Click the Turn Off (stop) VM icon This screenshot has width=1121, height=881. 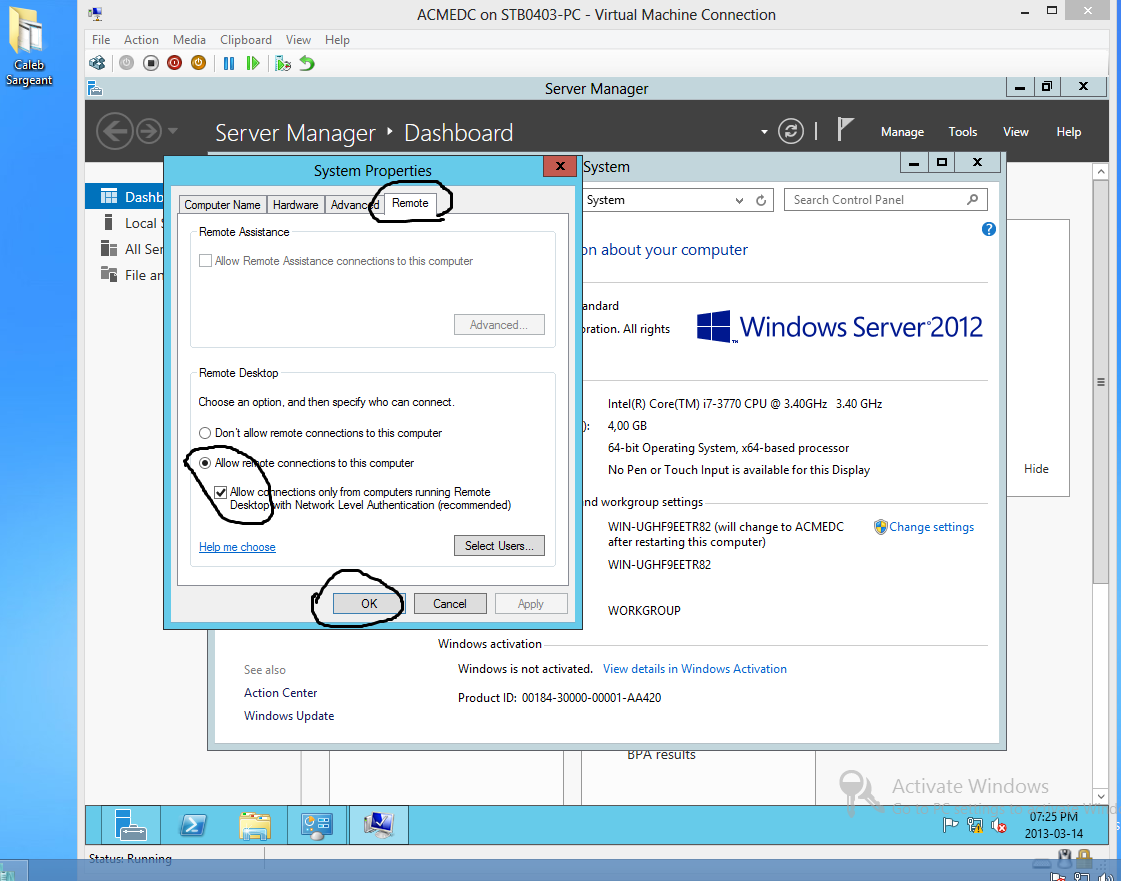tap(150, 64)
